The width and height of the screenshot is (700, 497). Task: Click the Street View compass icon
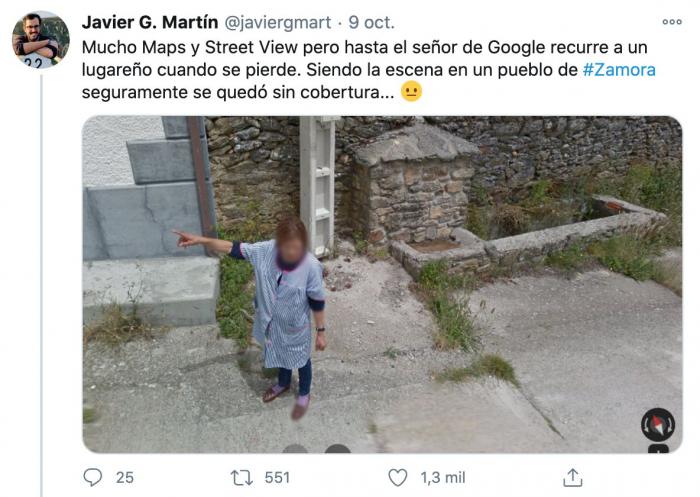[657, 425]
